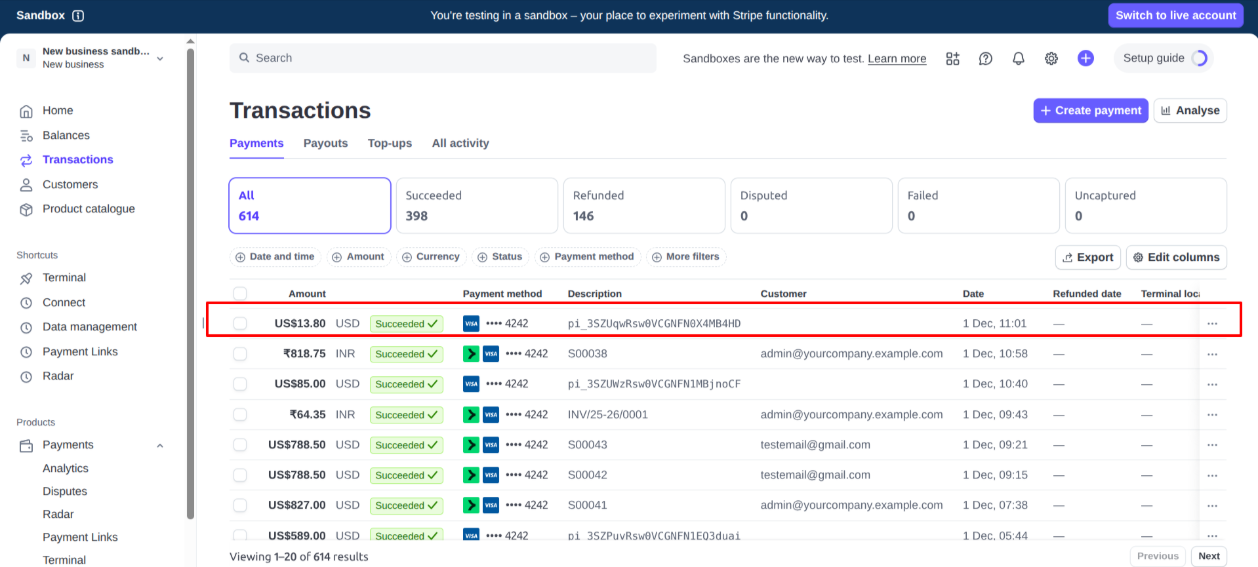
Task: Open Terminal shortcut in sidebar
Action: click(64, 278)
